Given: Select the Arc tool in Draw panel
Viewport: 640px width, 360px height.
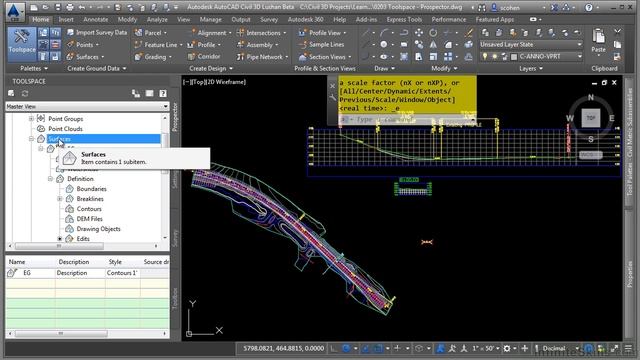Looking at the screenshot, I should tap(384, 33).
